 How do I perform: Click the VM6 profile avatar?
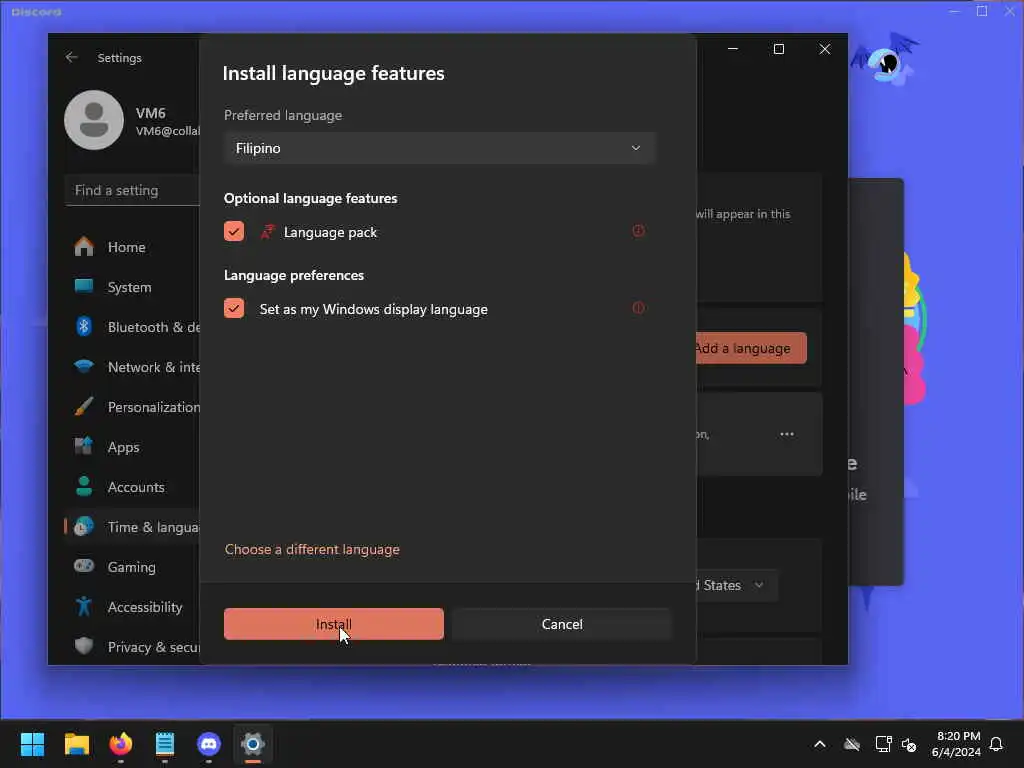(94, 120)
